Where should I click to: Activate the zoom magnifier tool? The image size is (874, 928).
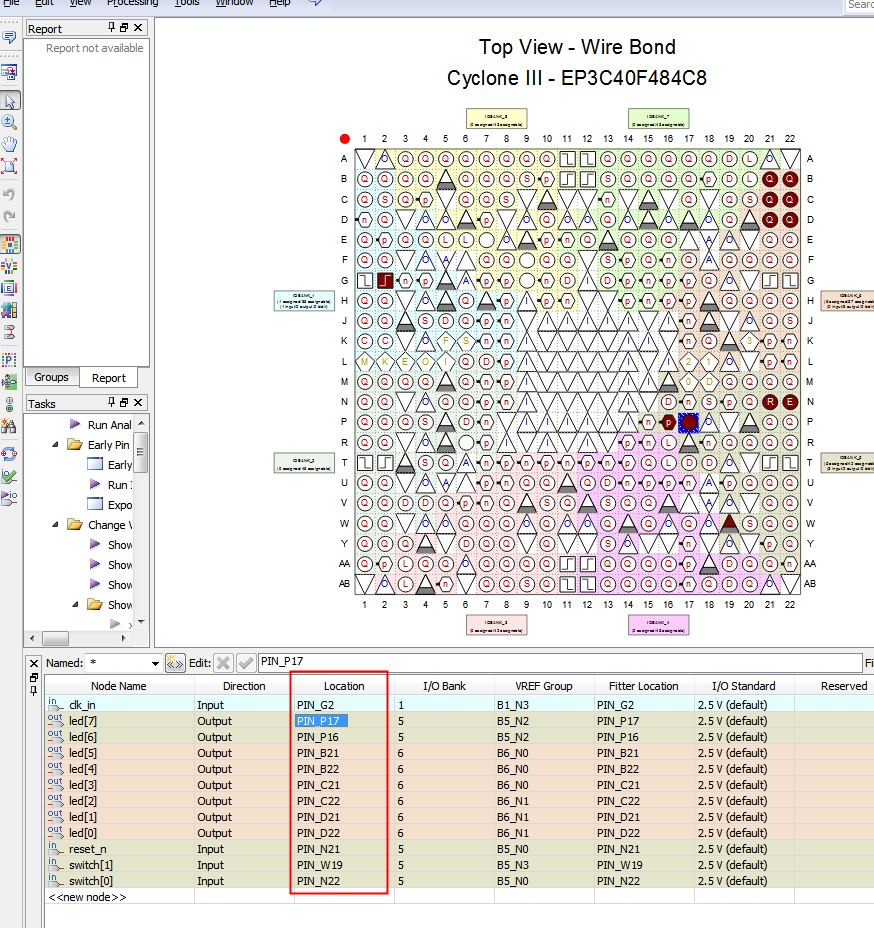(10, 122)
